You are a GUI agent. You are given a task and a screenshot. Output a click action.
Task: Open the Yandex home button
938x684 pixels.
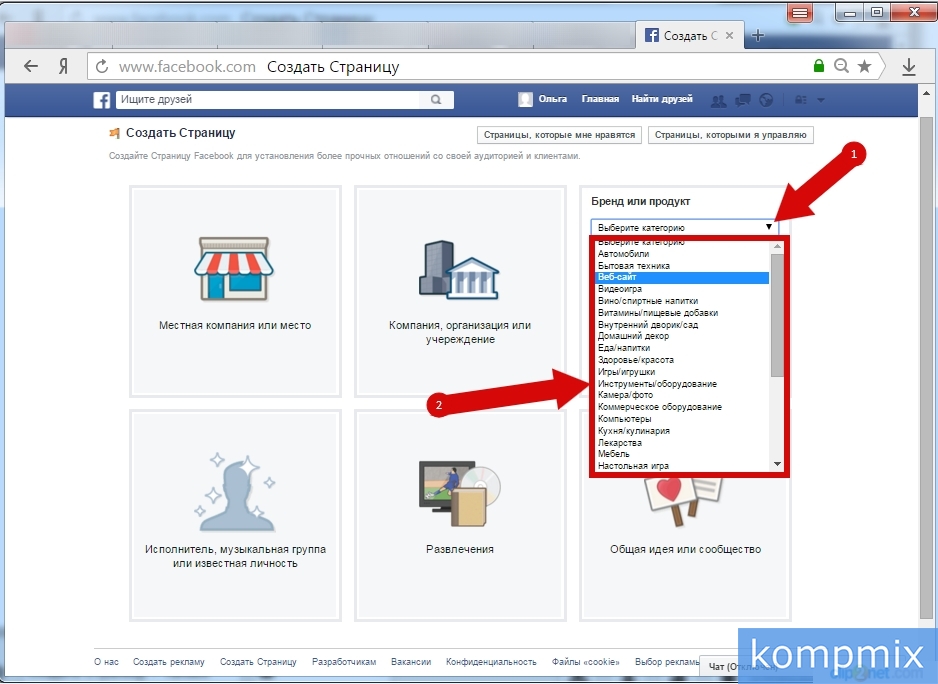63,66
